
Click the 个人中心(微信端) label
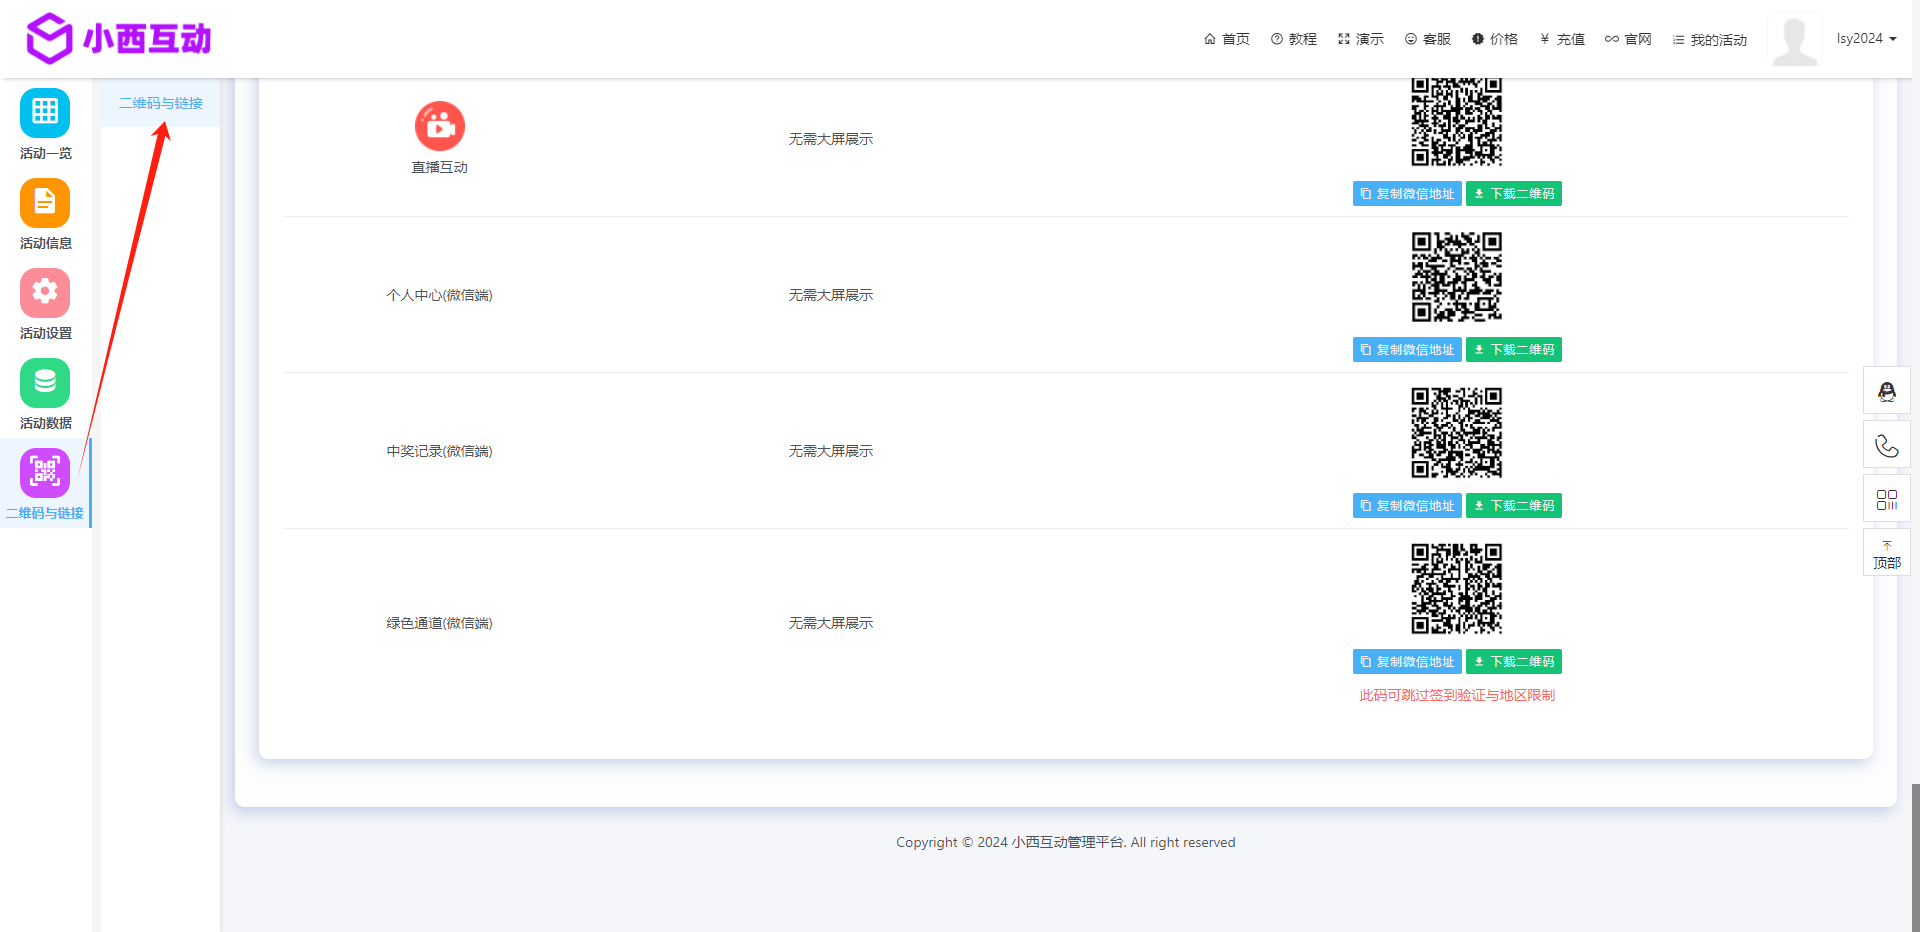(x=440, y=295)
